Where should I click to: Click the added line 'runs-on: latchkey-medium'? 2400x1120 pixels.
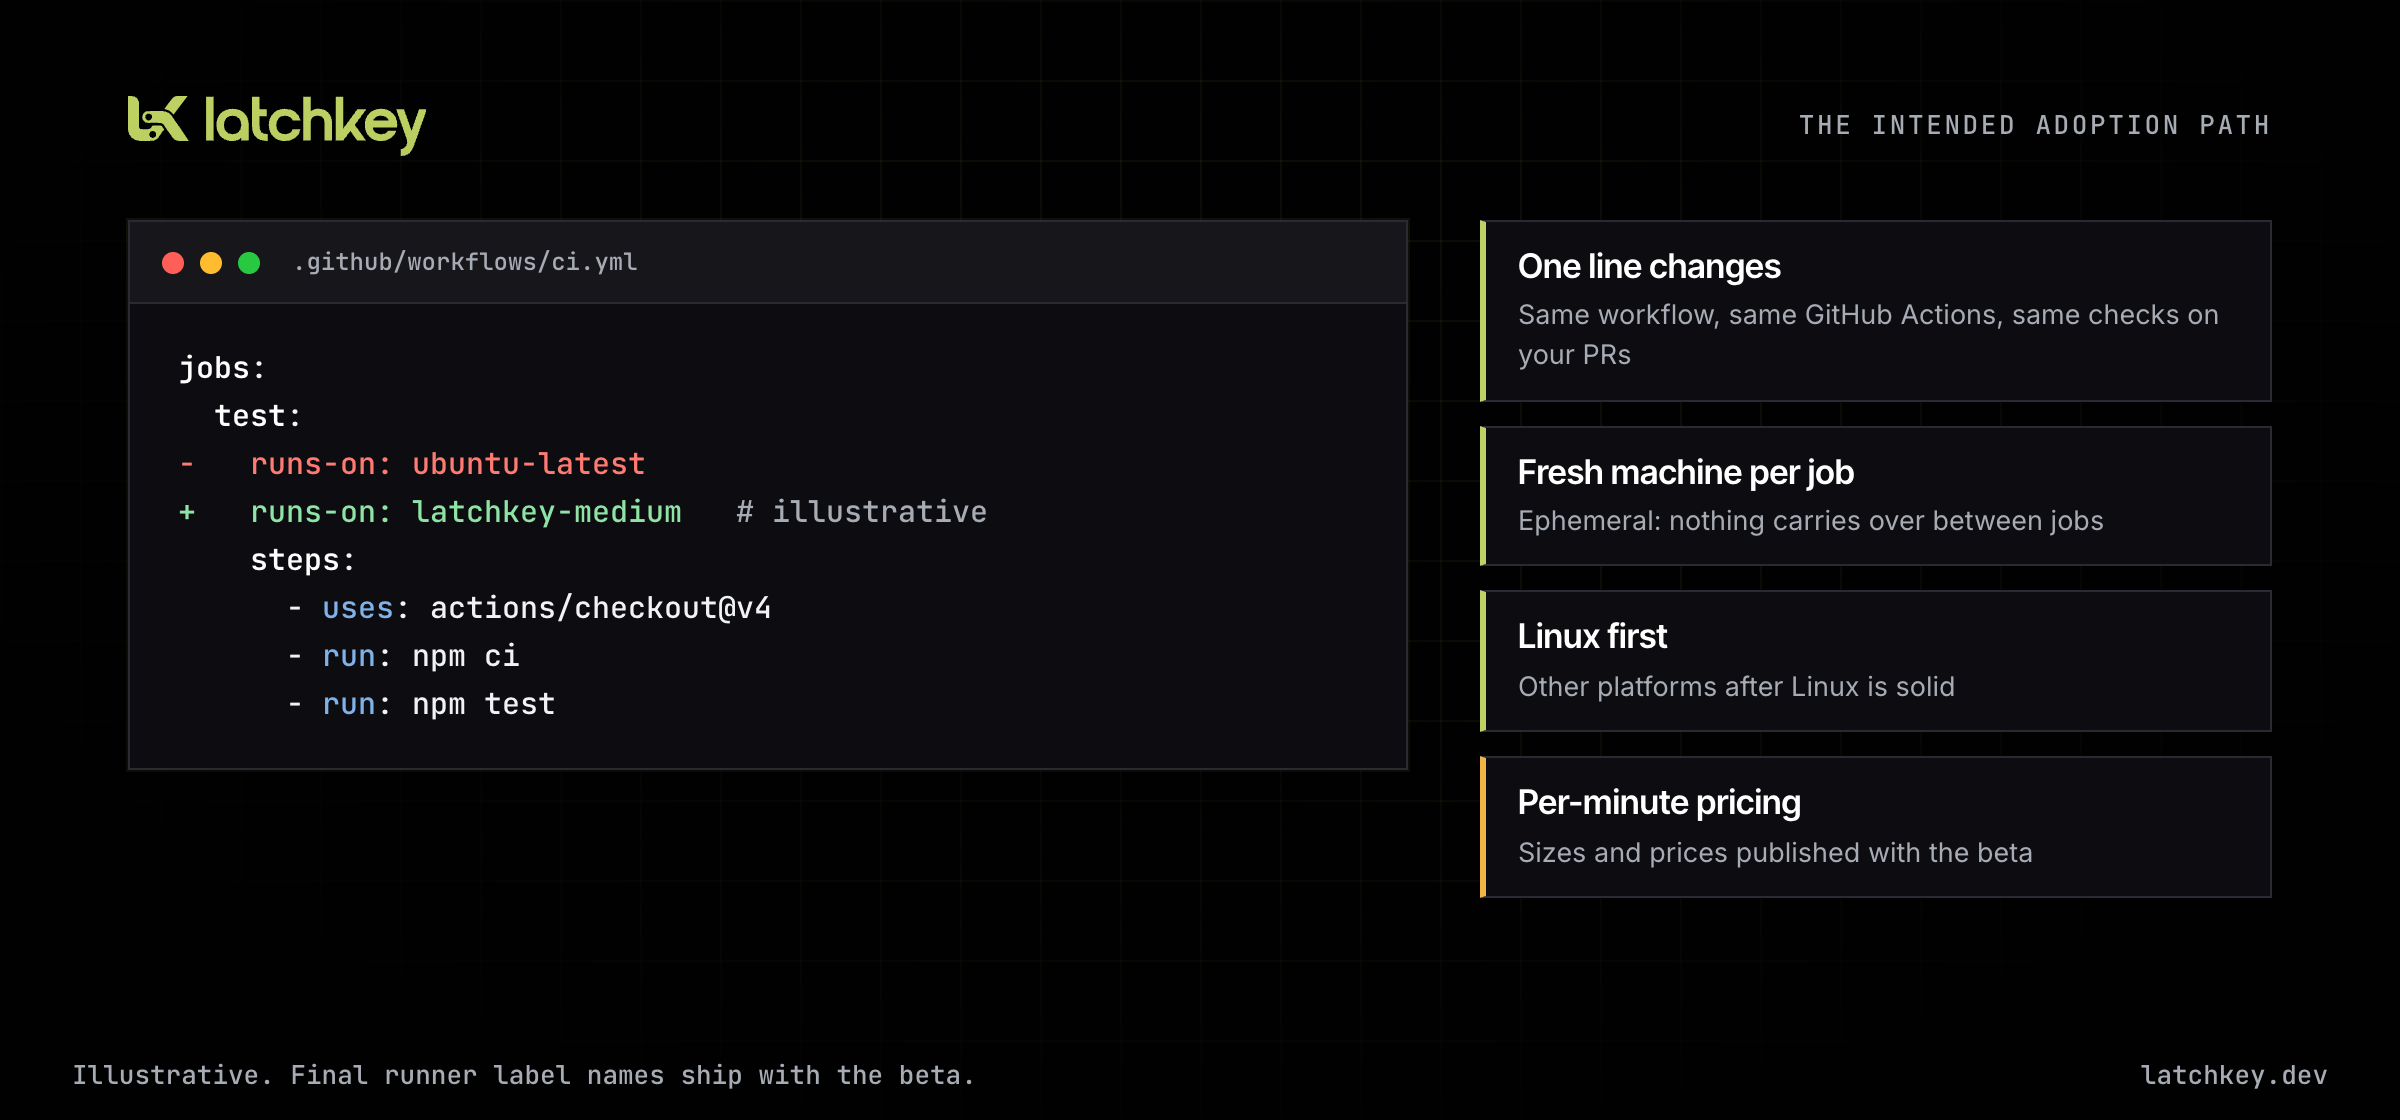(465, 512)
